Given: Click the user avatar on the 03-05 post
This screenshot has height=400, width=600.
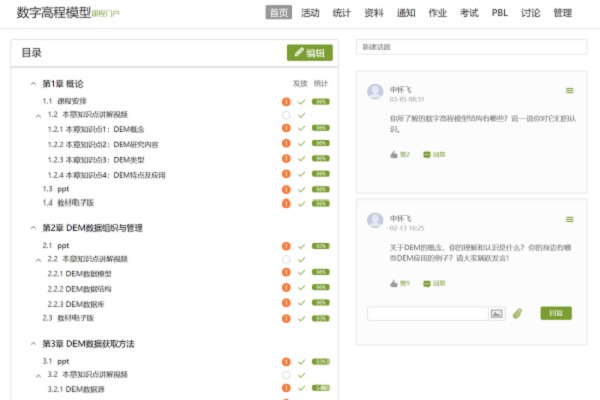Looking at the screenshot, I should coord(375,92).
